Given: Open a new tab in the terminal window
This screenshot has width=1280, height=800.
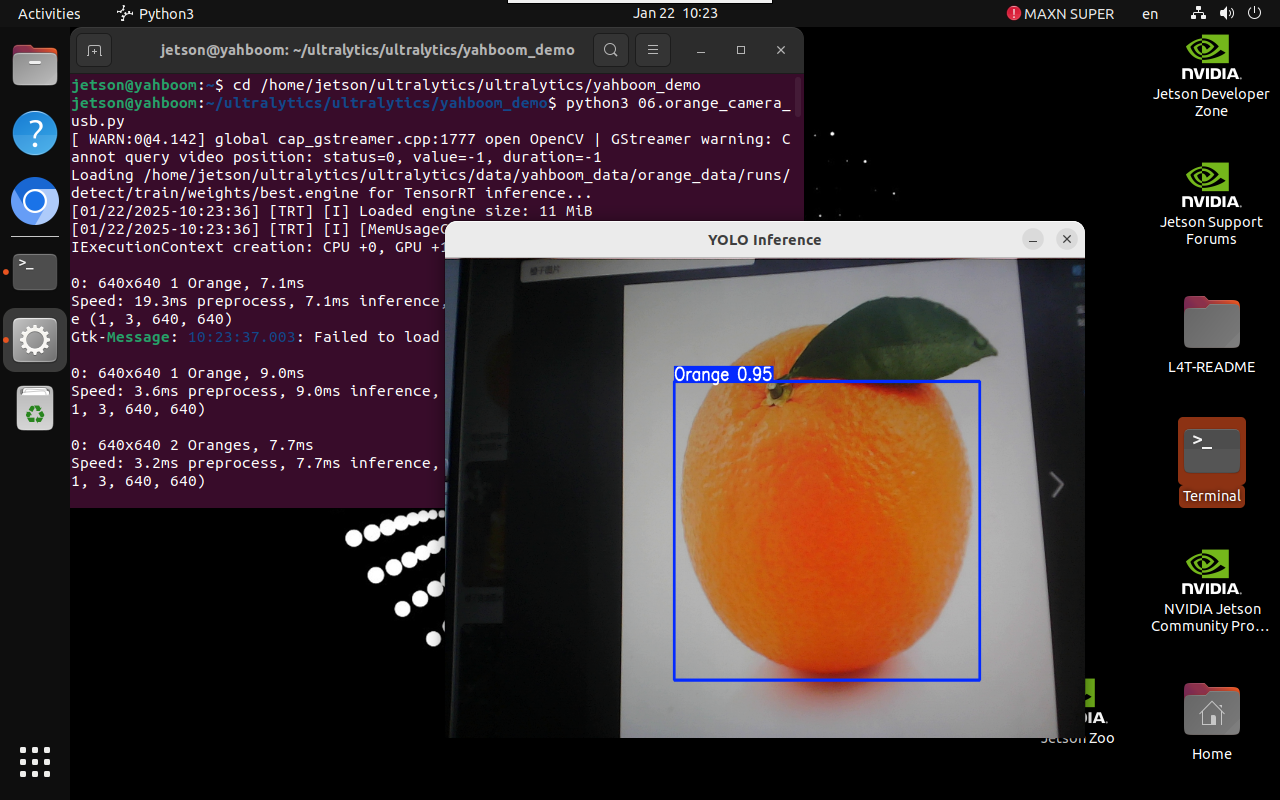Looking at the screenshot, I should [x=94, y=50].
